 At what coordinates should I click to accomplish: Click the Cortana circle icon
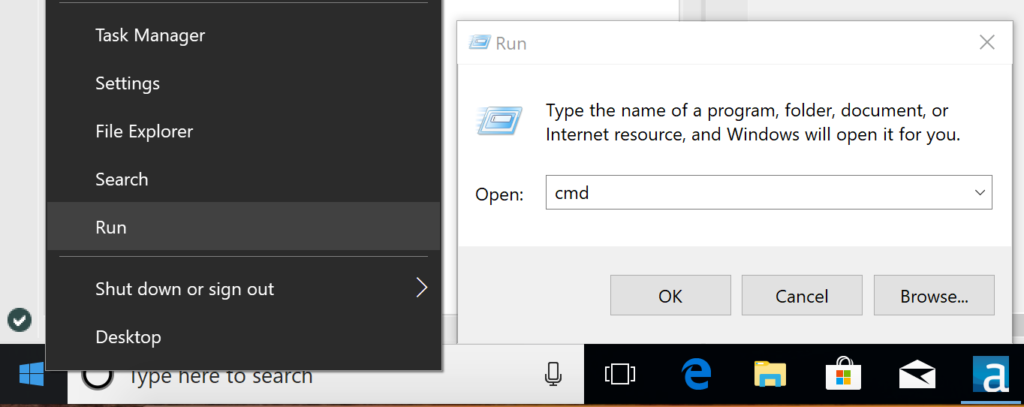(x=95, y=376)
